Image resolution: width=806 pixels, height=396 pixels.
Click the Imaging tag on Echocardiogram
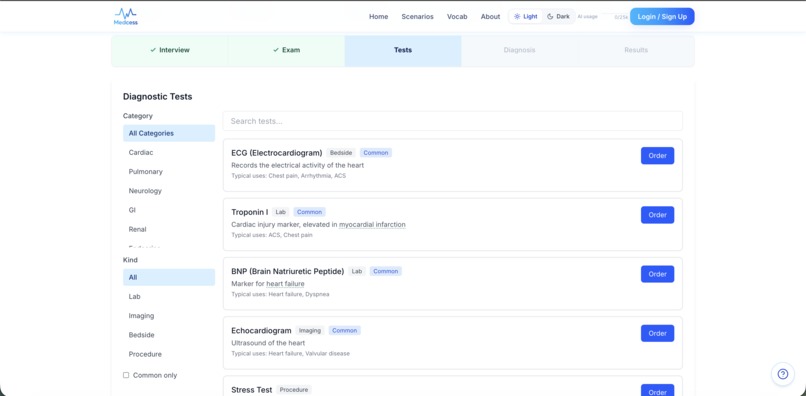pos(310,331)
